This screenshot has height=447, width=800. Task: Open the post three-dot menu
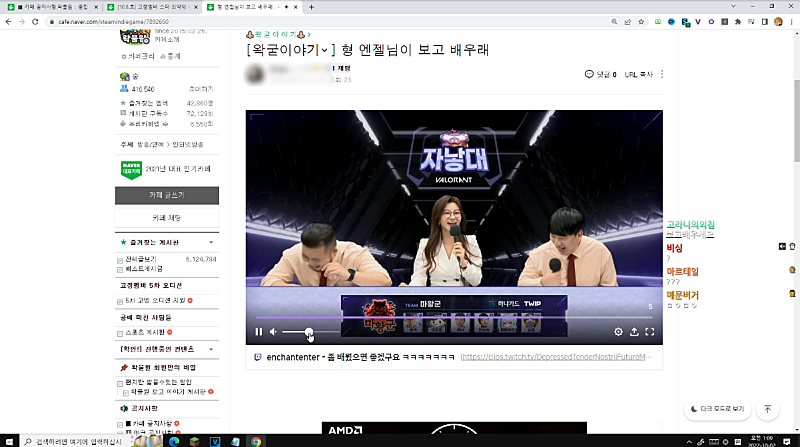(x=662, y=74)
